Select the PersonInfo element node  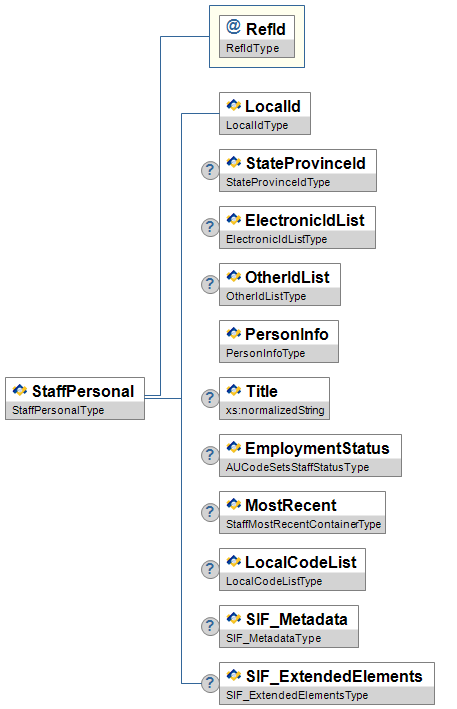point(279,341)
